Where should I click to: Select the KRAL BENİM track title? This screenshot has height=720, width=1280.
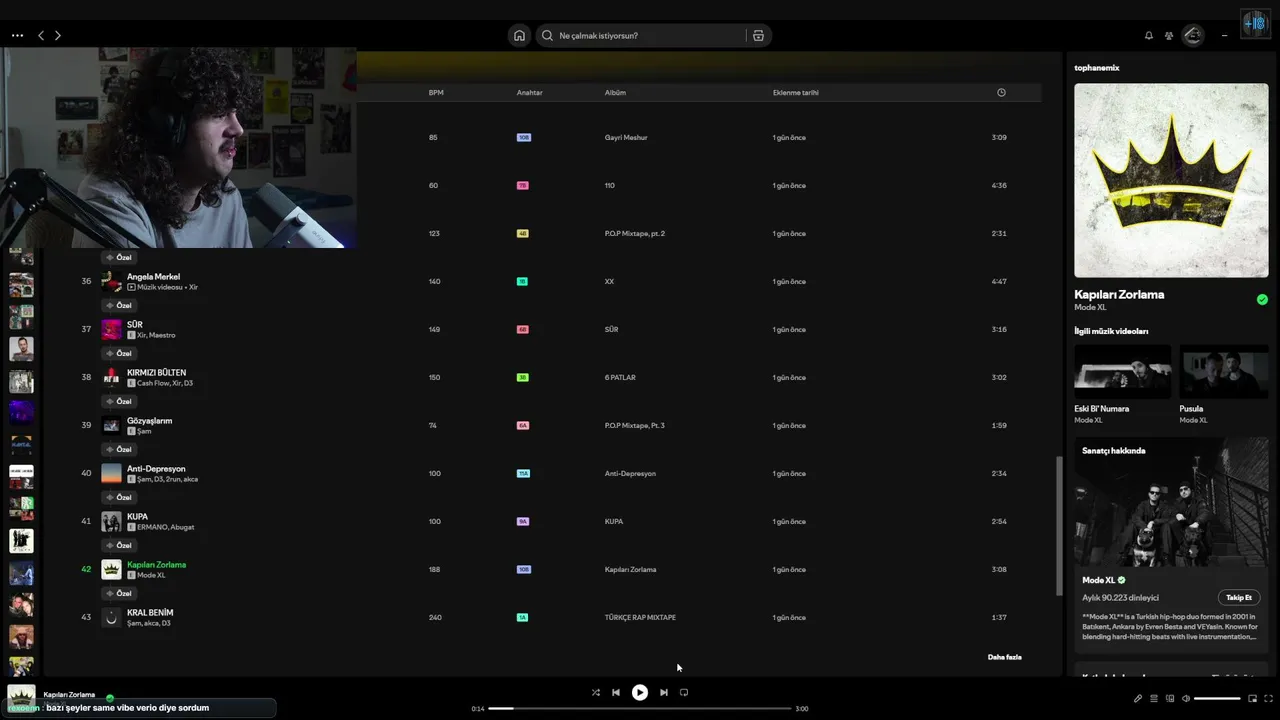click(150, 612)
